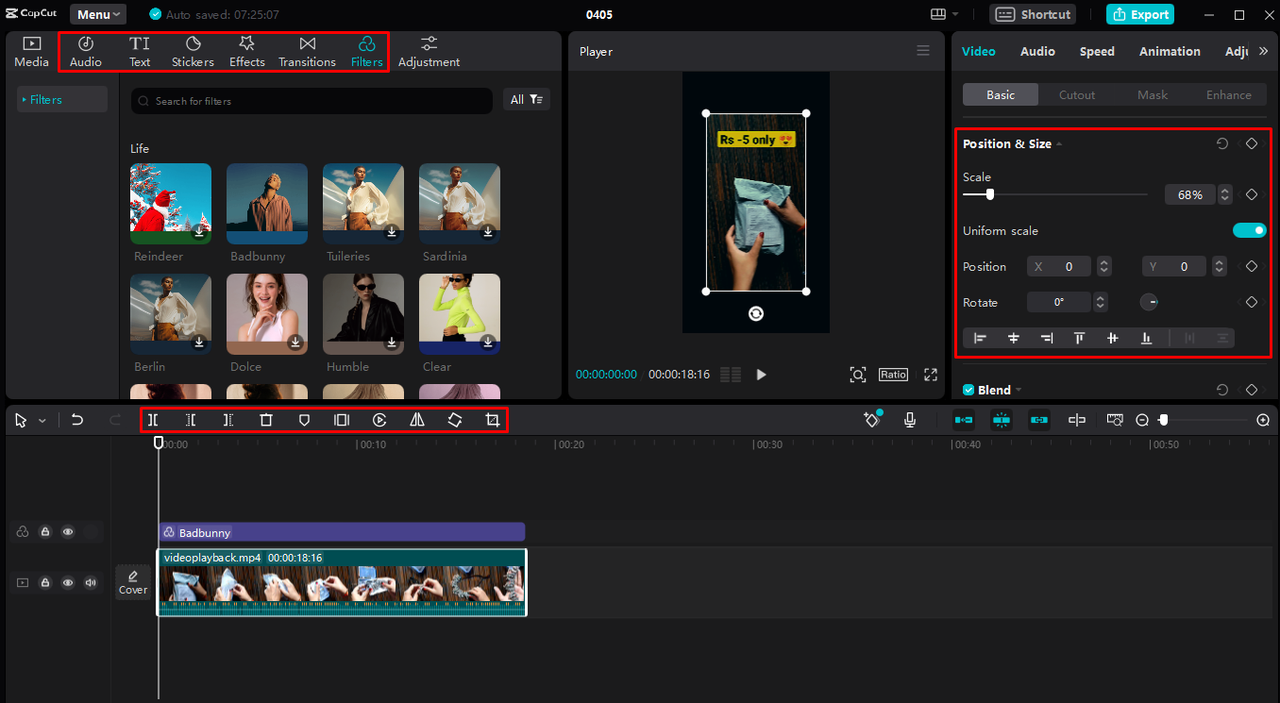Hide the Badbunny filter track

point(68,532)
